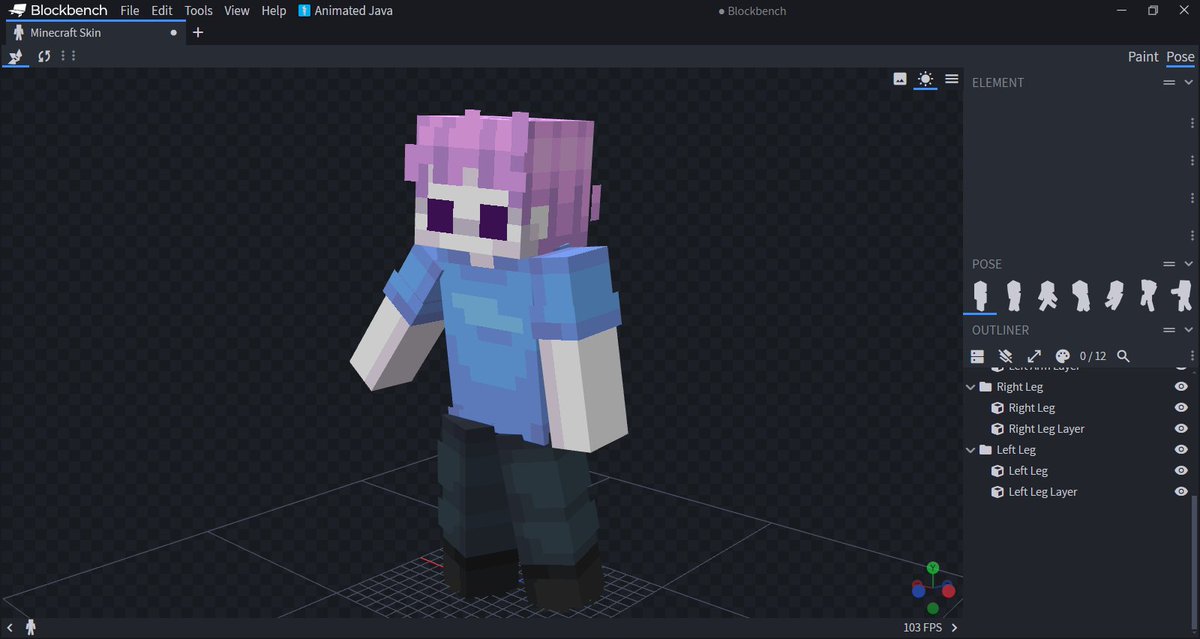1200x639 pixels.
Task: Select the sitting pose
Action: (1114, 295)
